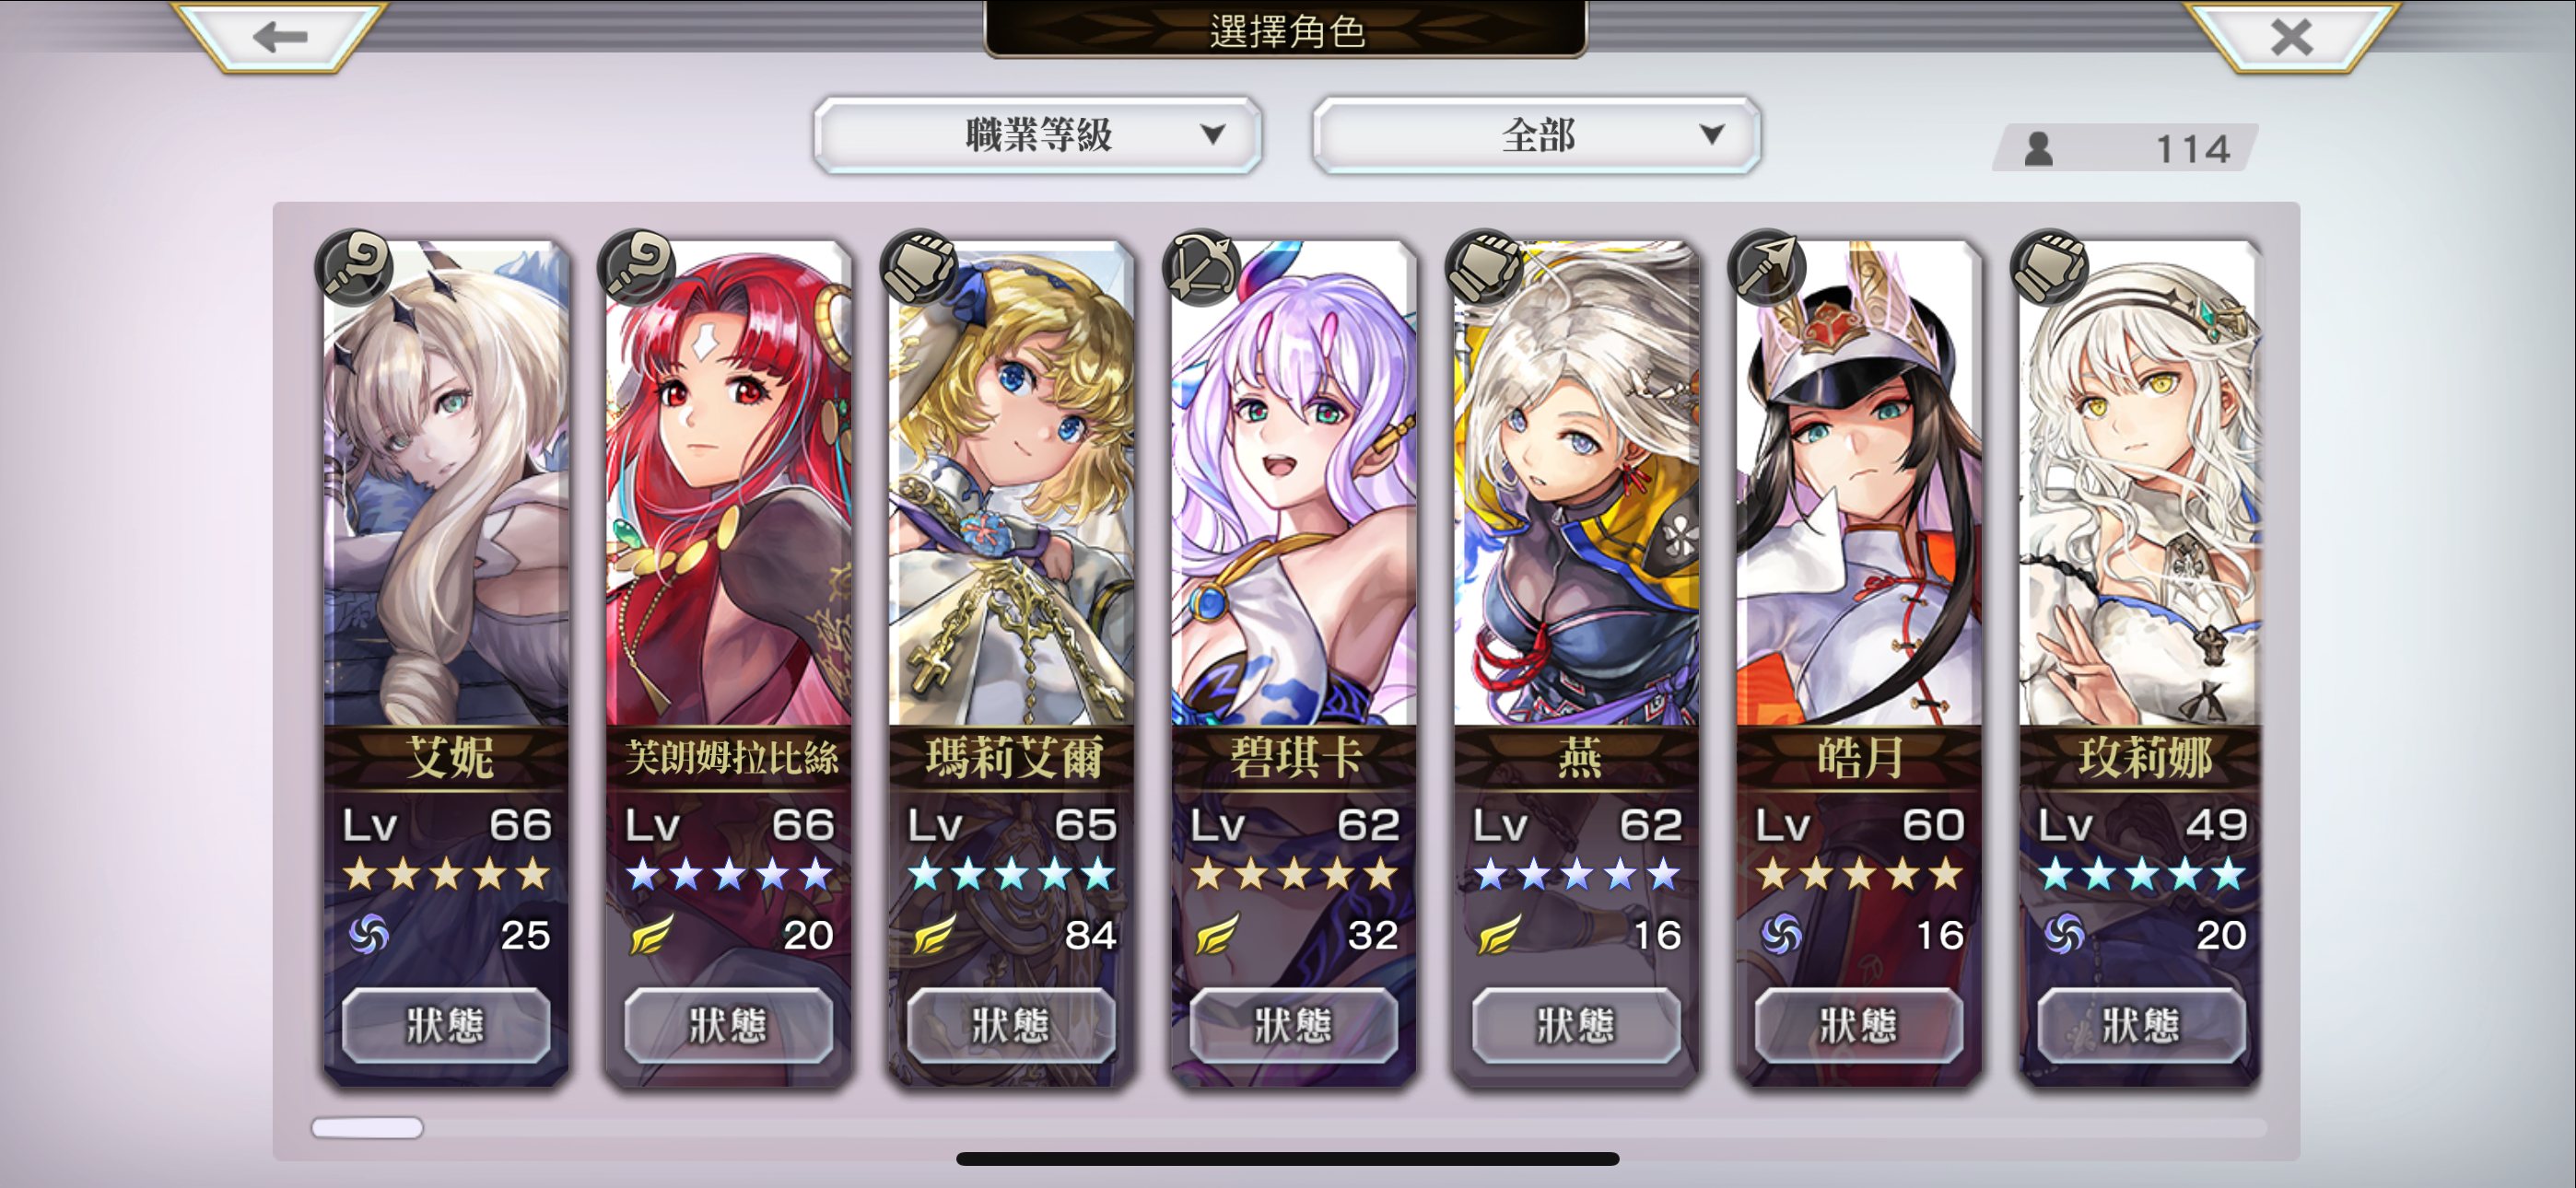Click the spear class icon on 皓月
2576x1188 pixels.
[1767, 267]
